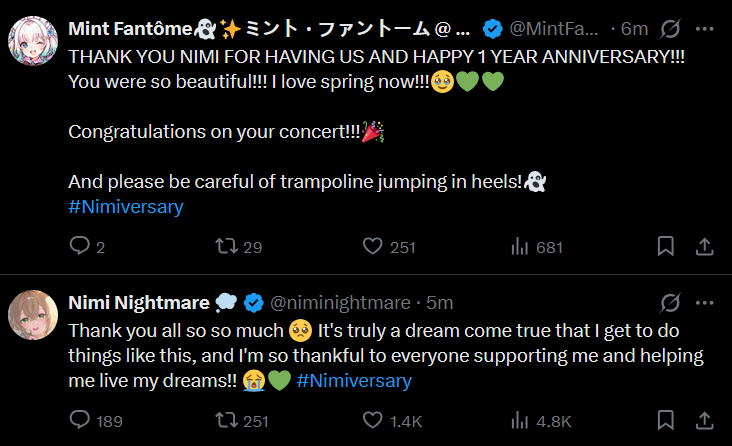The width and height of the screenshot is (732, 446).
Task: View analytics on Nimi Nightmare's tweet
Action: (520, 420)
